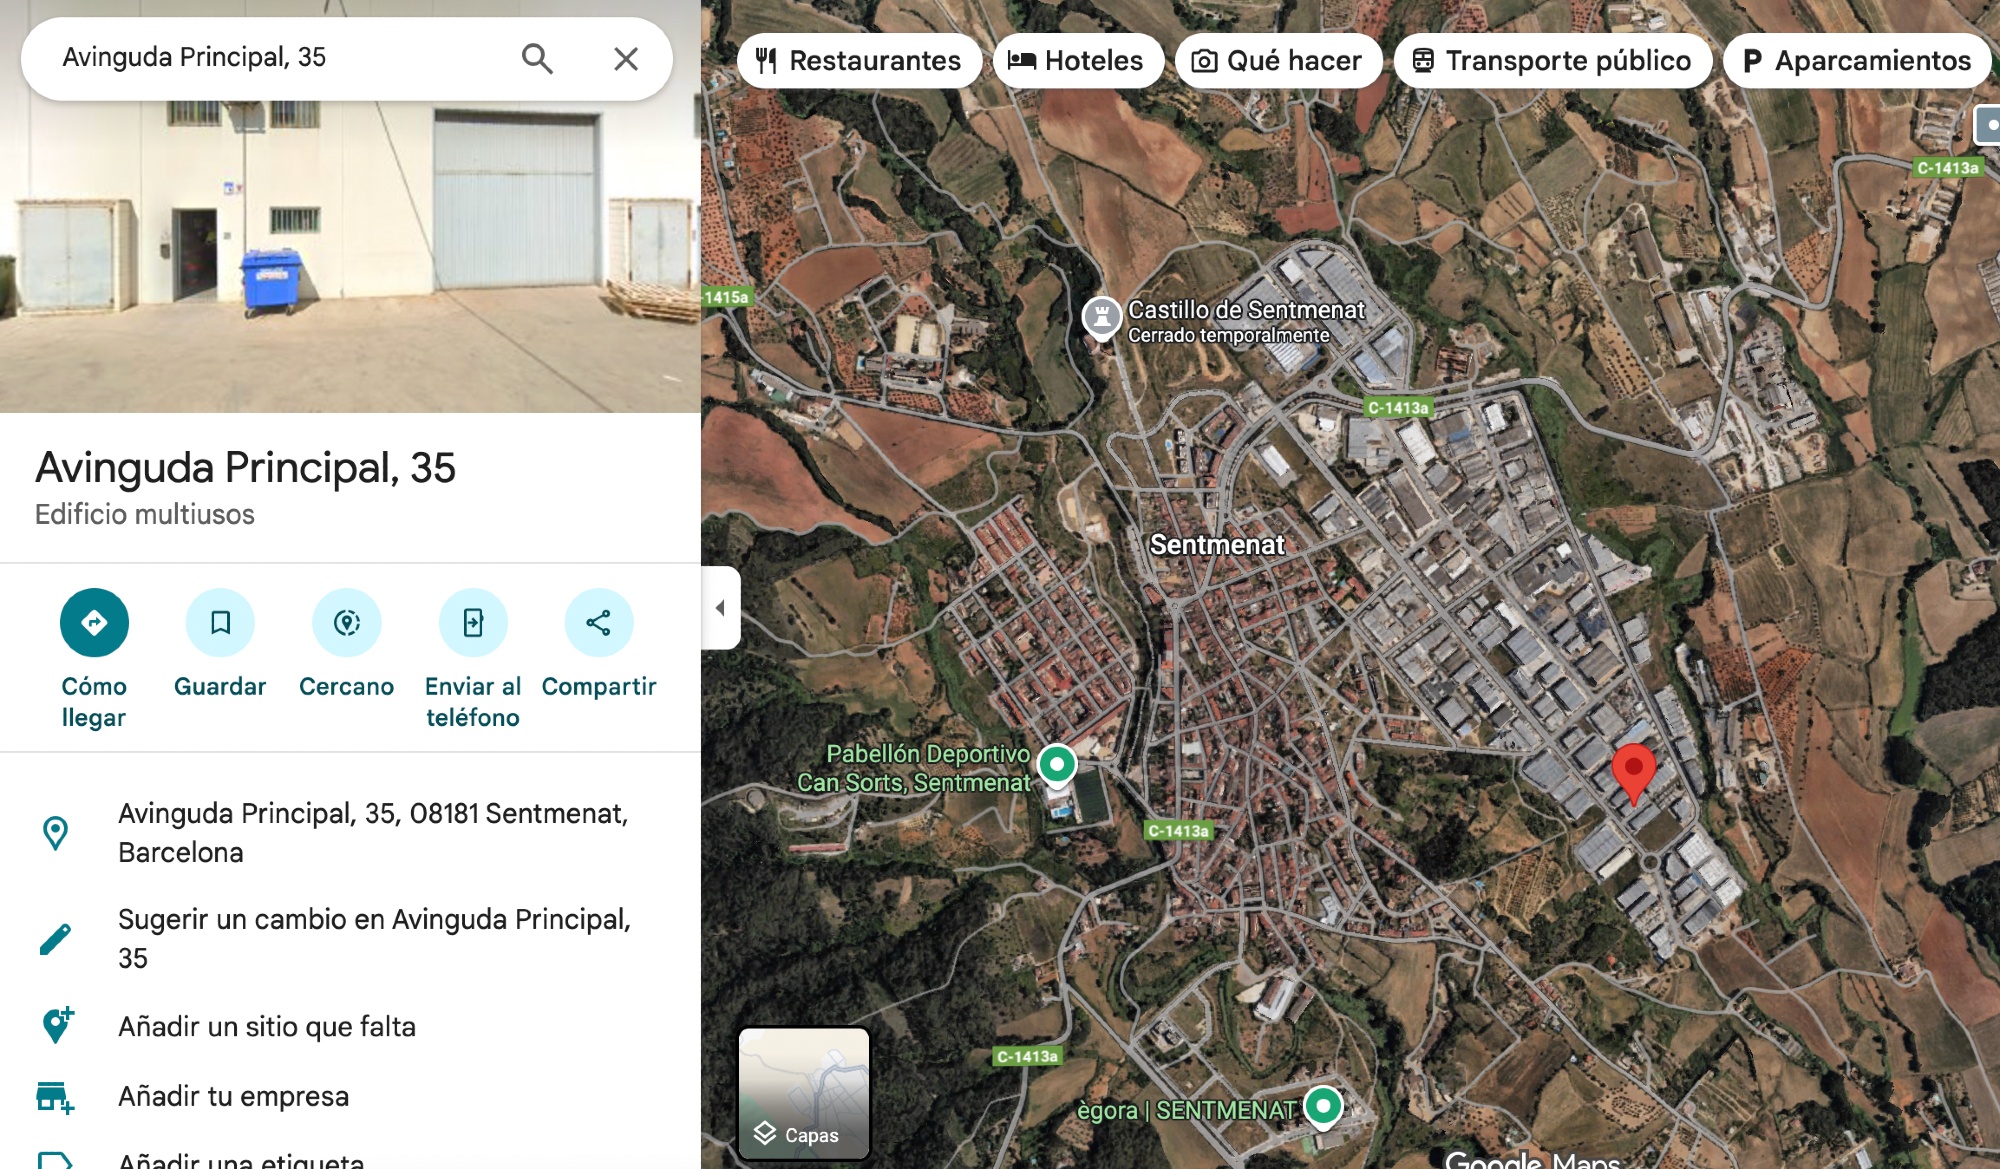Click the Pabellón Deportivo Can Sorts pin
Image resolution: width=2000 pixels, height=1169 pixels.
point(1057,766)
